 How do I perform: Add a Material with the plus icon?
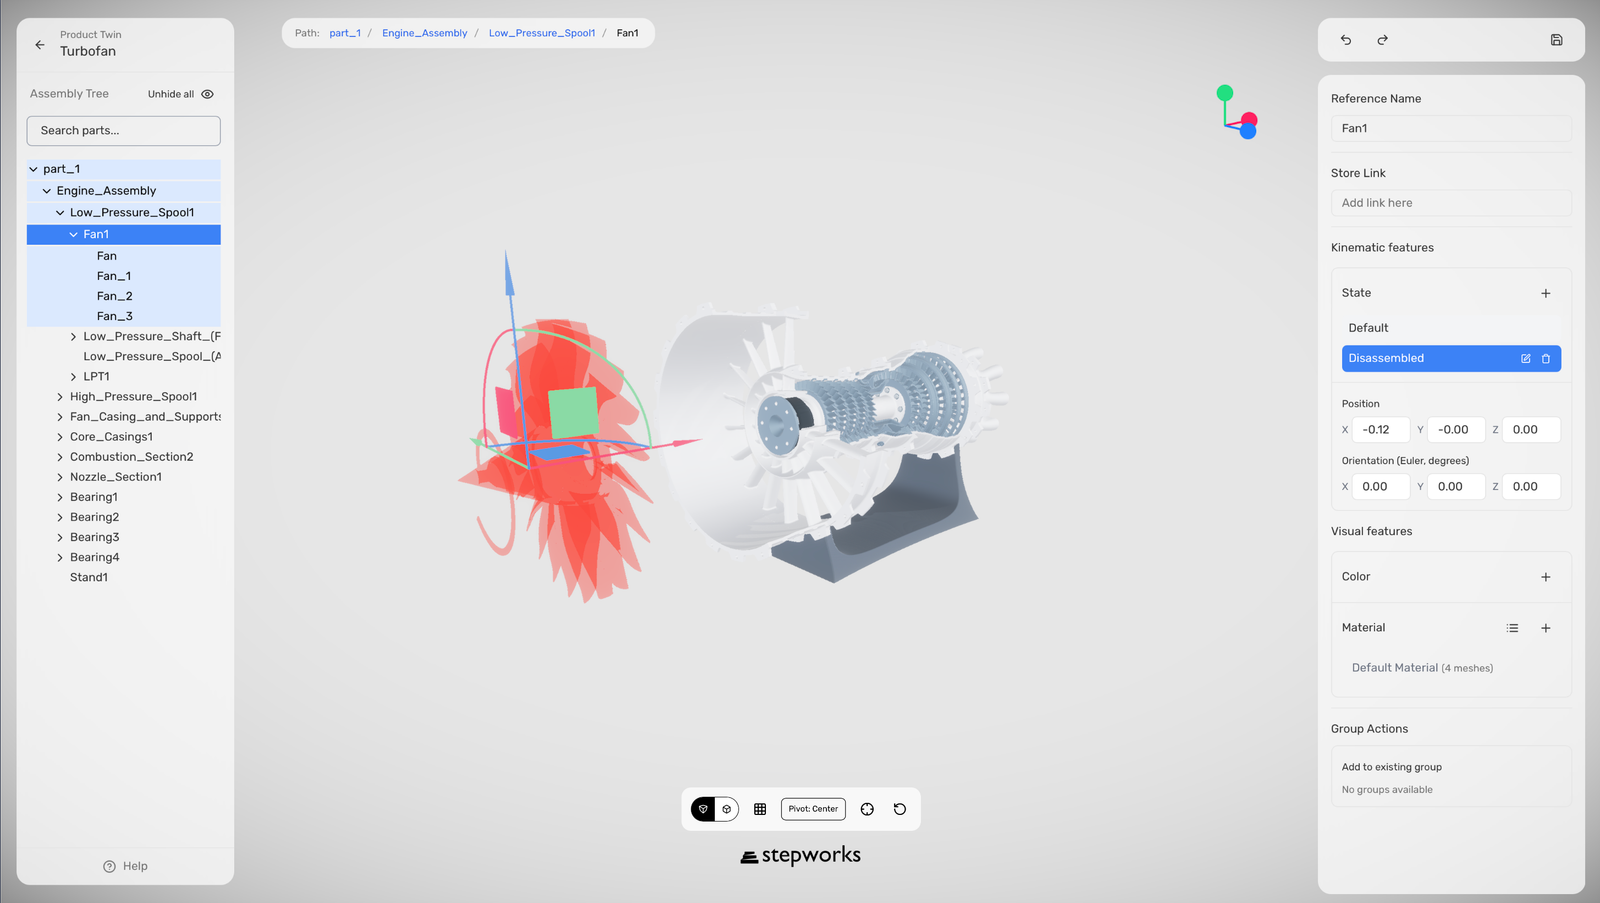(1545, 628)
